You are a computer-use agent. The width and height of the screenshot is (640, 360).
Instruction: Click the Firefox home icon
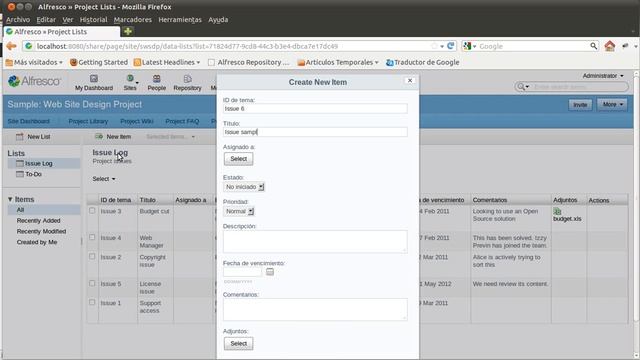click(610, 46)
